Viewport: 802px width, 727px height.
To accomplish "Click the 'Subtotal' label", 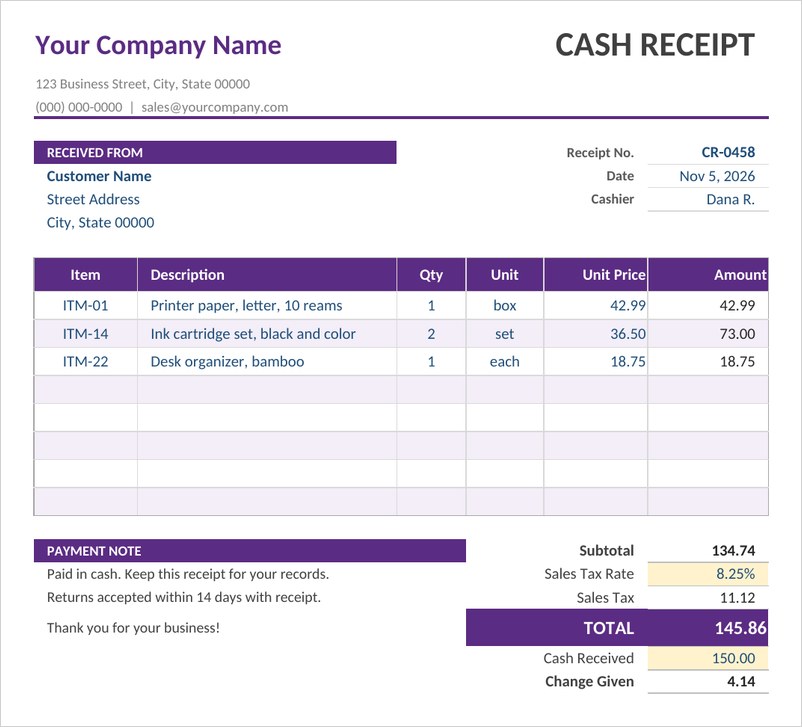I will pyautogui.click(x=607, y=550).
